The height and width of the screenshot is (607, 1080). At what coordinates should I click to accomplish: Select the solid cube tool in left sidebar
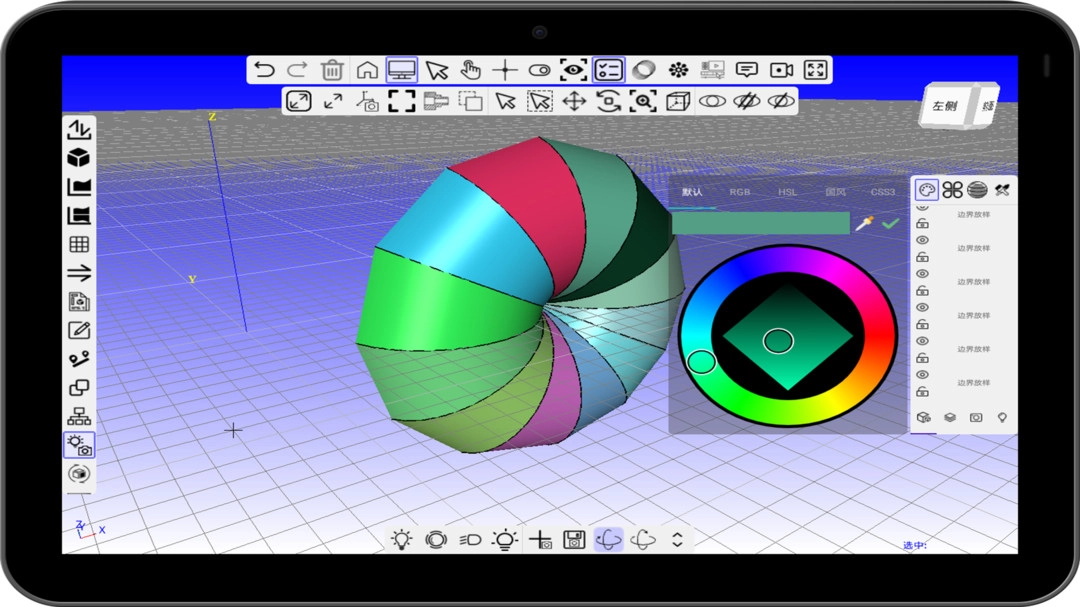(78, 158)
